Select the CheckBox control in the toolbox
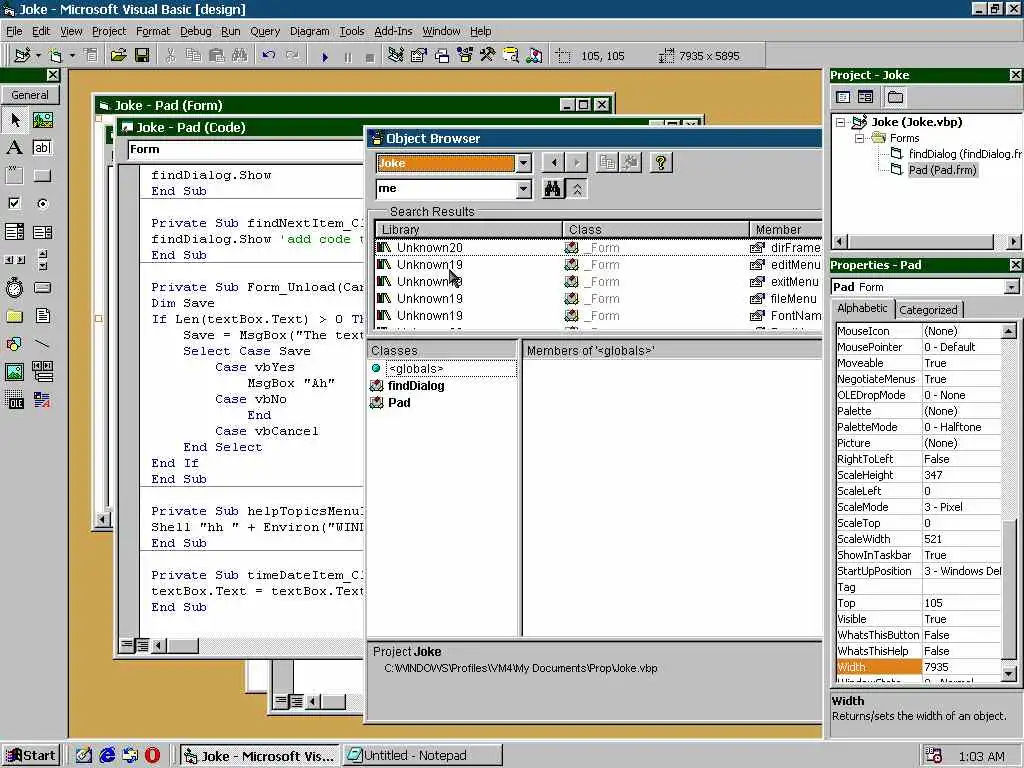This screenshot has width=1024, height=768. pos(14,204)
